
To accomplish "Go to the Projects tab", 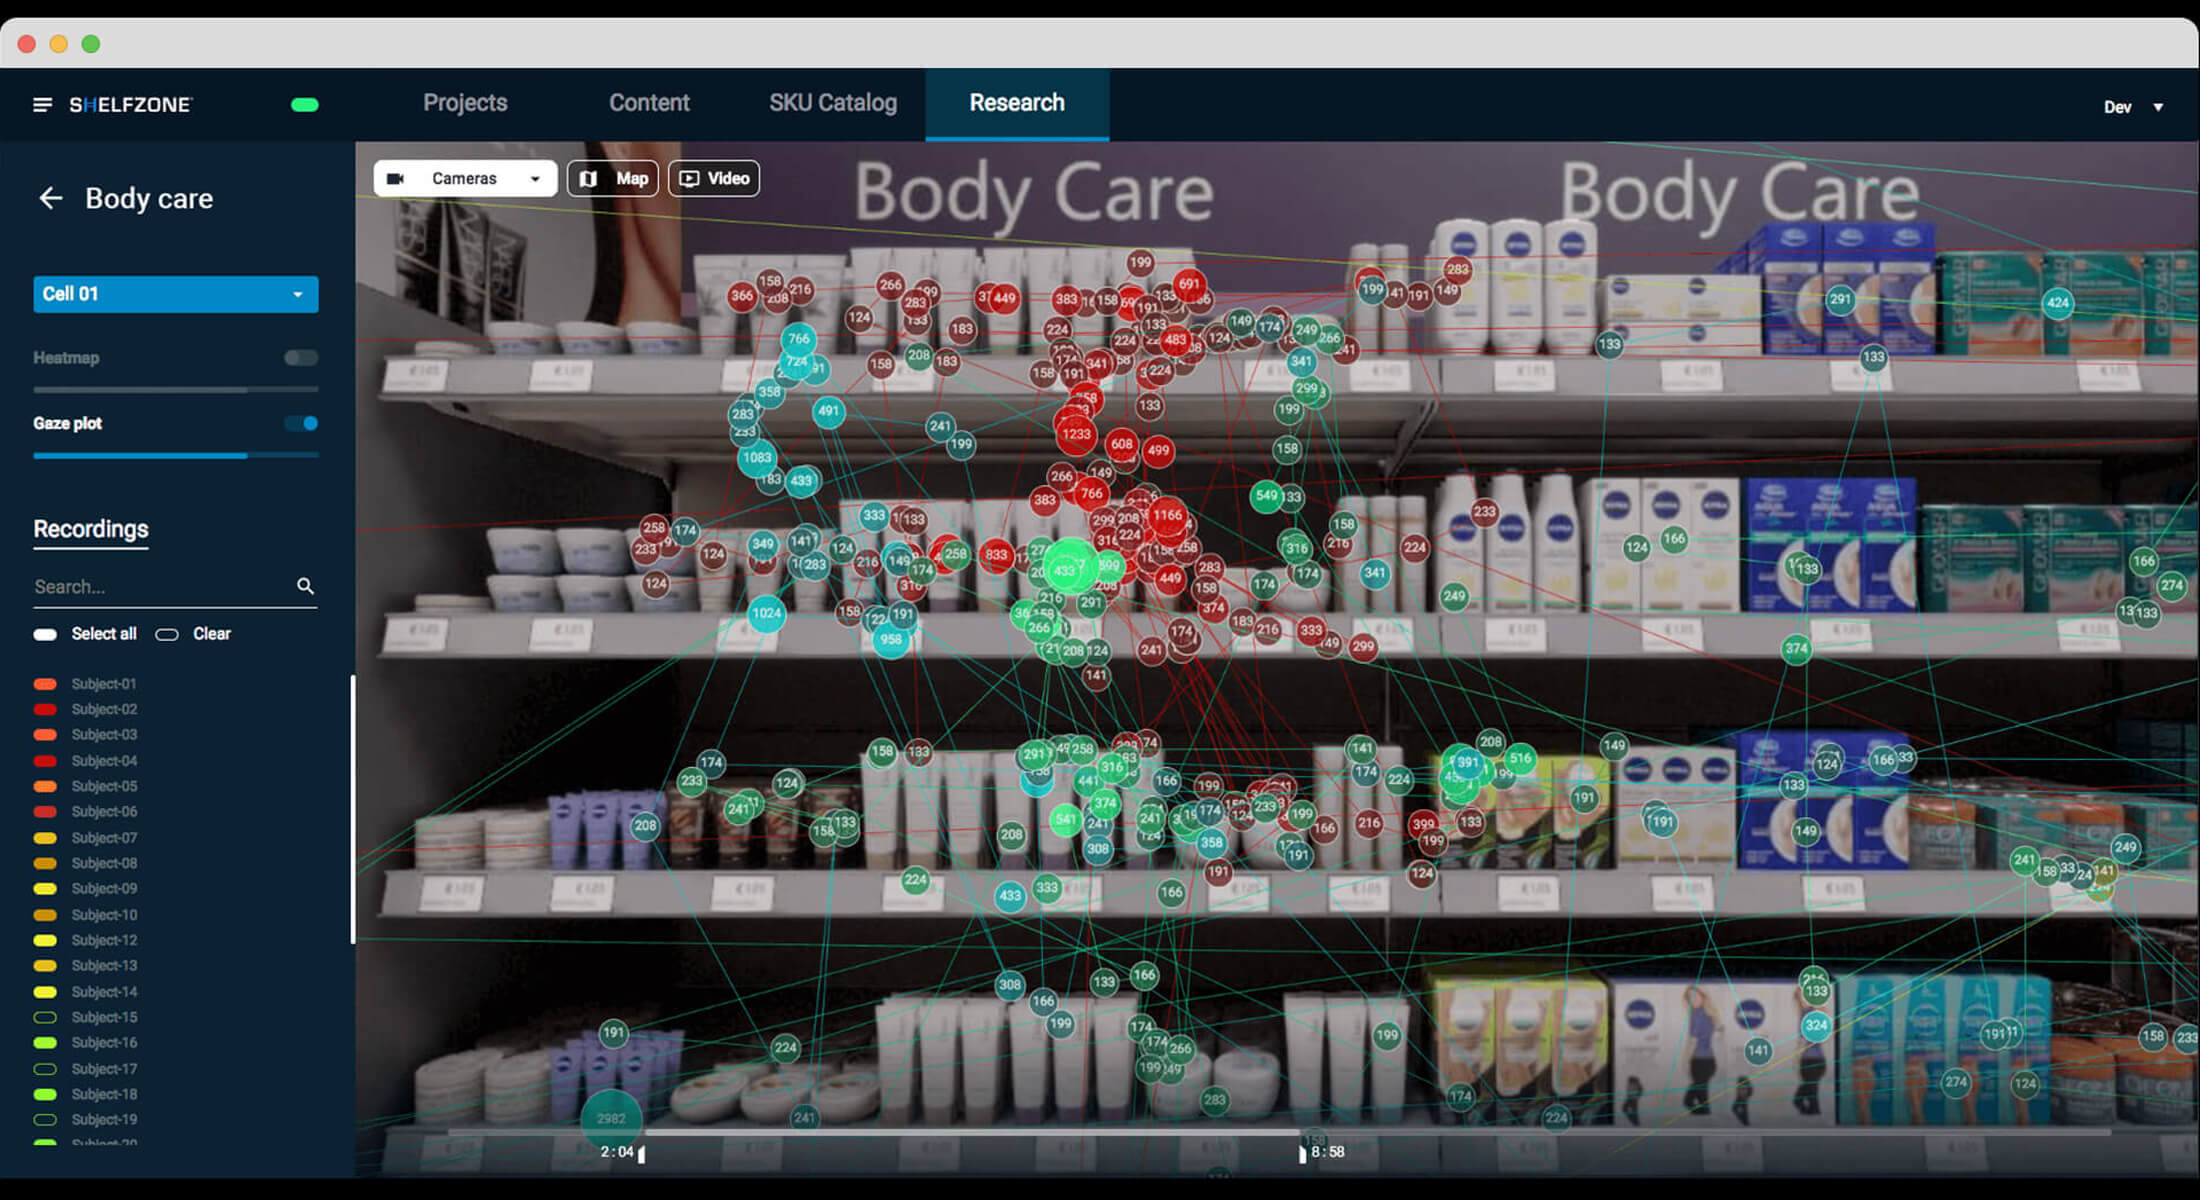I will click(465, 103).
